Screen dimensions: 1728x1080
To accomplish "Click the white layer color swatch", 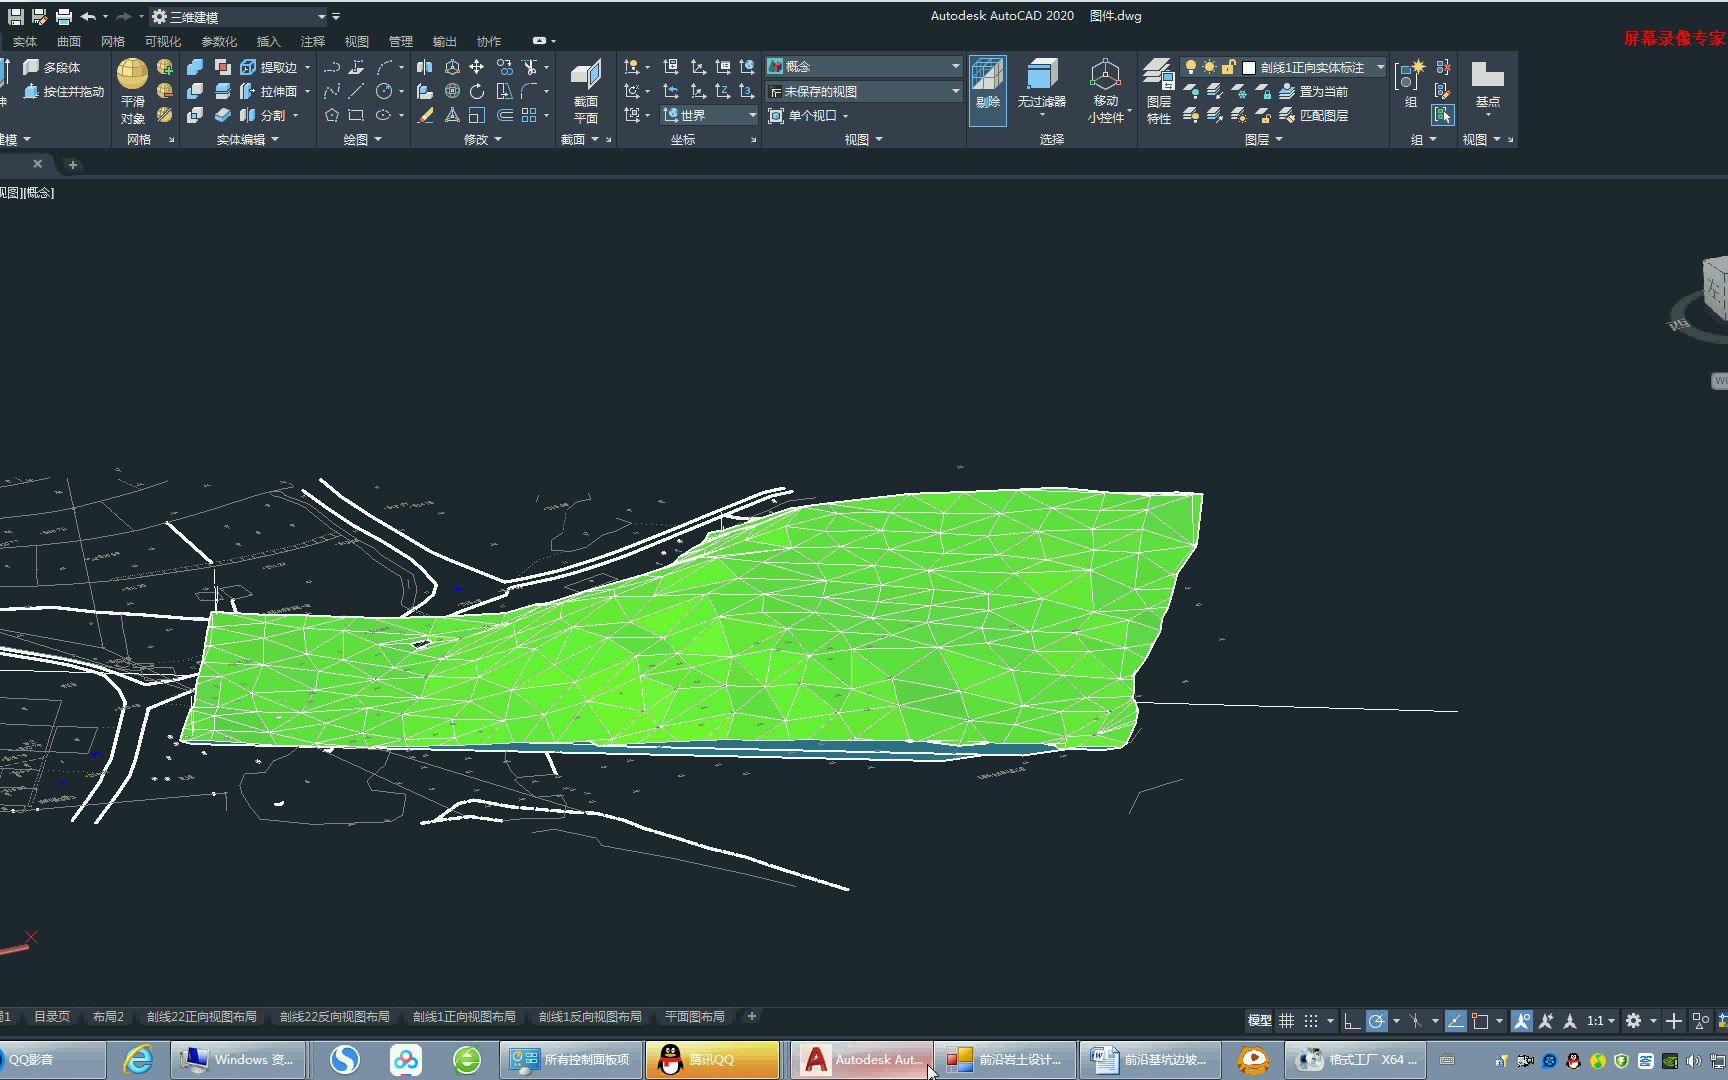I will [x=1249, y=68].
